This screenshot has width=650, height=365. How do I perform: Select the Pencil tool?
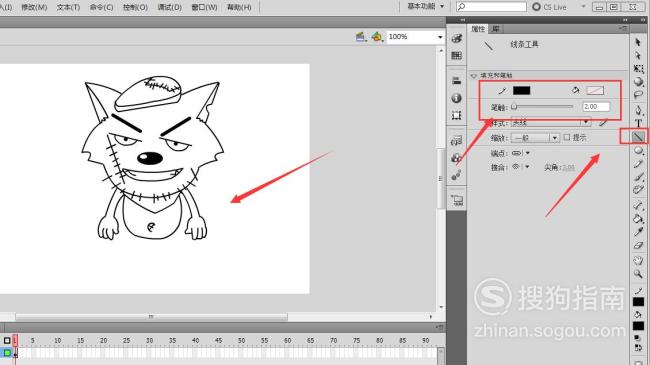point(638,164)
